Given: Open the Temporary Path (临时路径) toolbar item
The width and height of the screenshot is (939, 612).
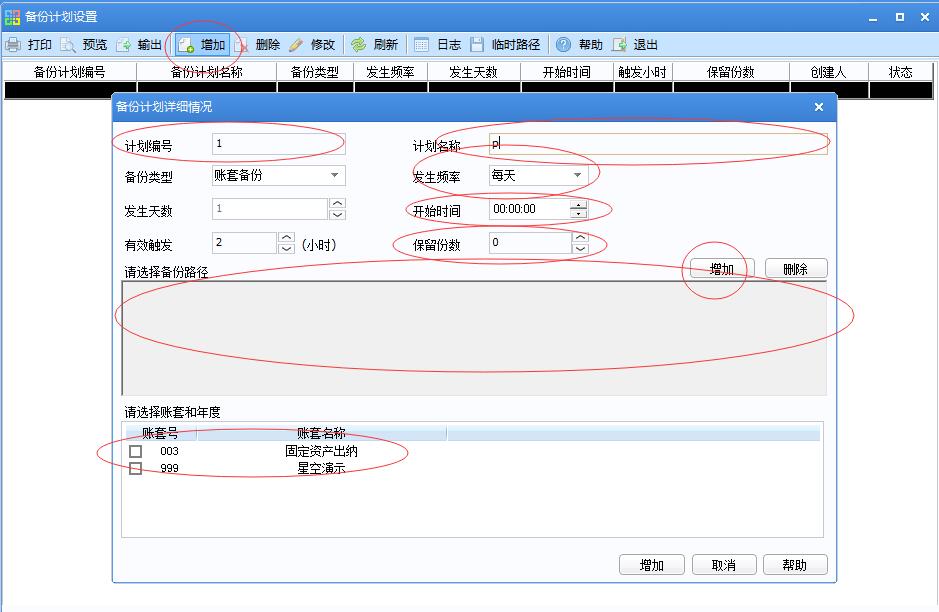Looking at the screenshot, I should click(x=477, y=45).
